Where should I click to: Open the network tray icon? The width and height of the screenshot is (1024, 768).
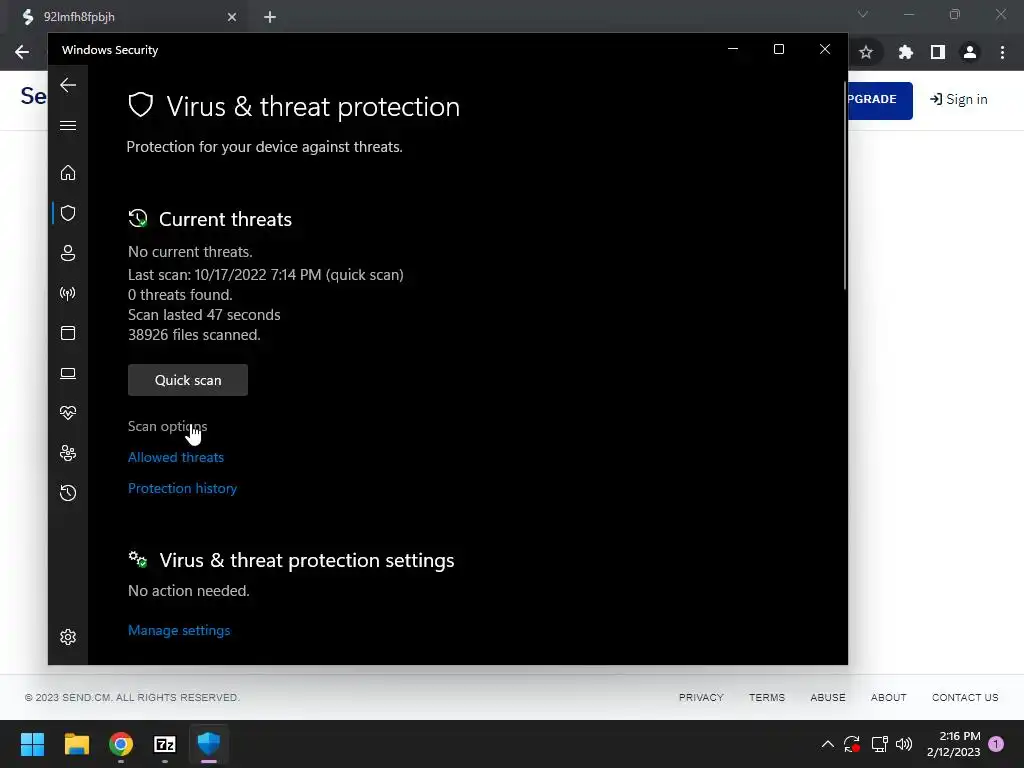pos(879,744)
